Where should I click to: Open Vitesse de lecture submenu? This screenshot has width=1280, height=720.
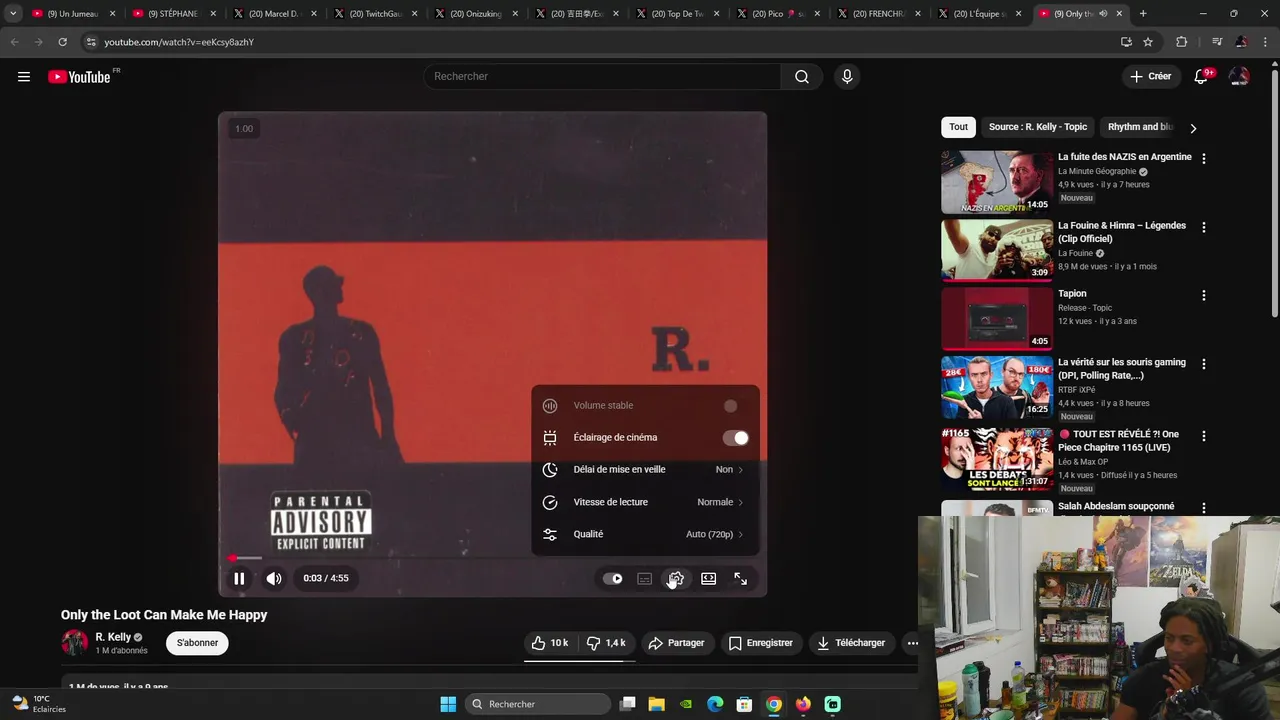click(x=645, y=502)
